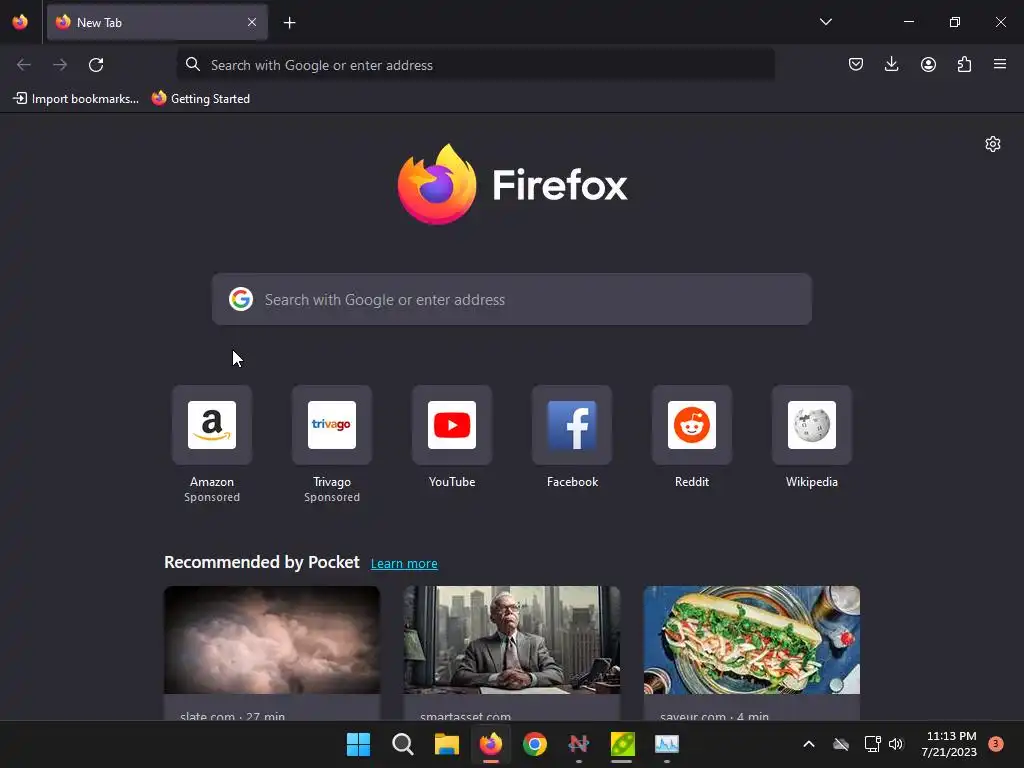Open the Firefox account menu
This screenshot has width=1024, height=768.
pyautogui.click(x=928, y=64)
